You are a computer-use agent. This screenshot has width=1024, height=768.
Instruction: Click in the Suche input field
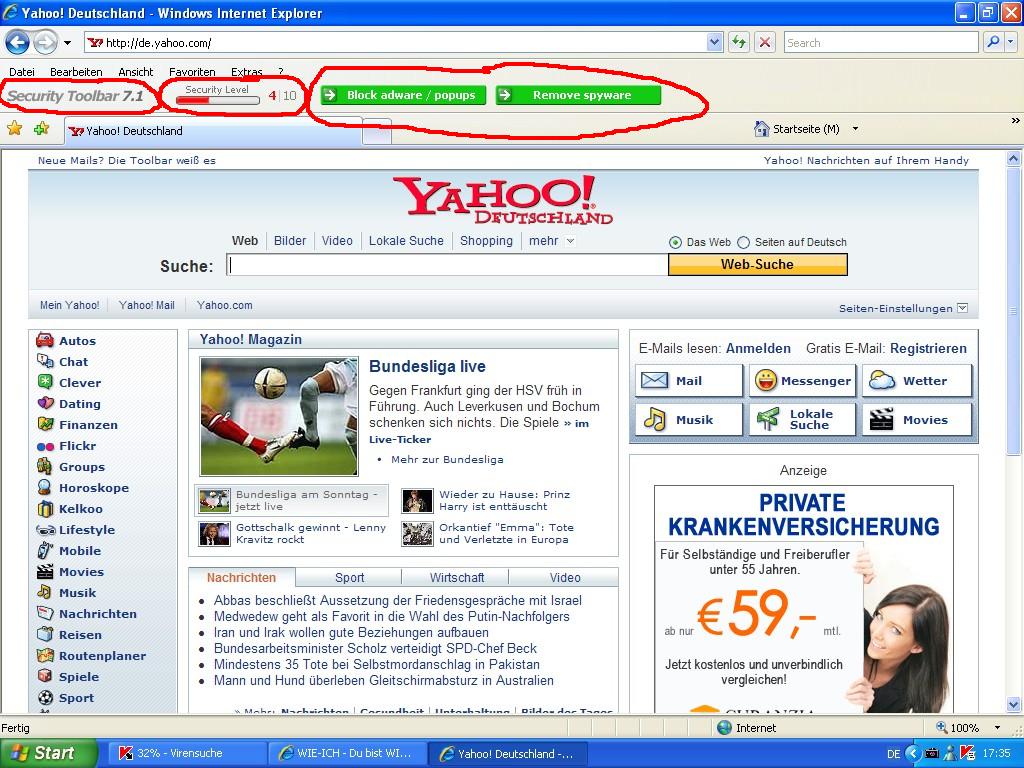coord(447,264)
